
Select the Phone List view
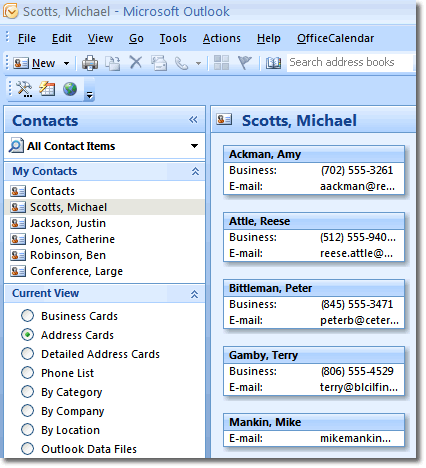tap(27, 372)
